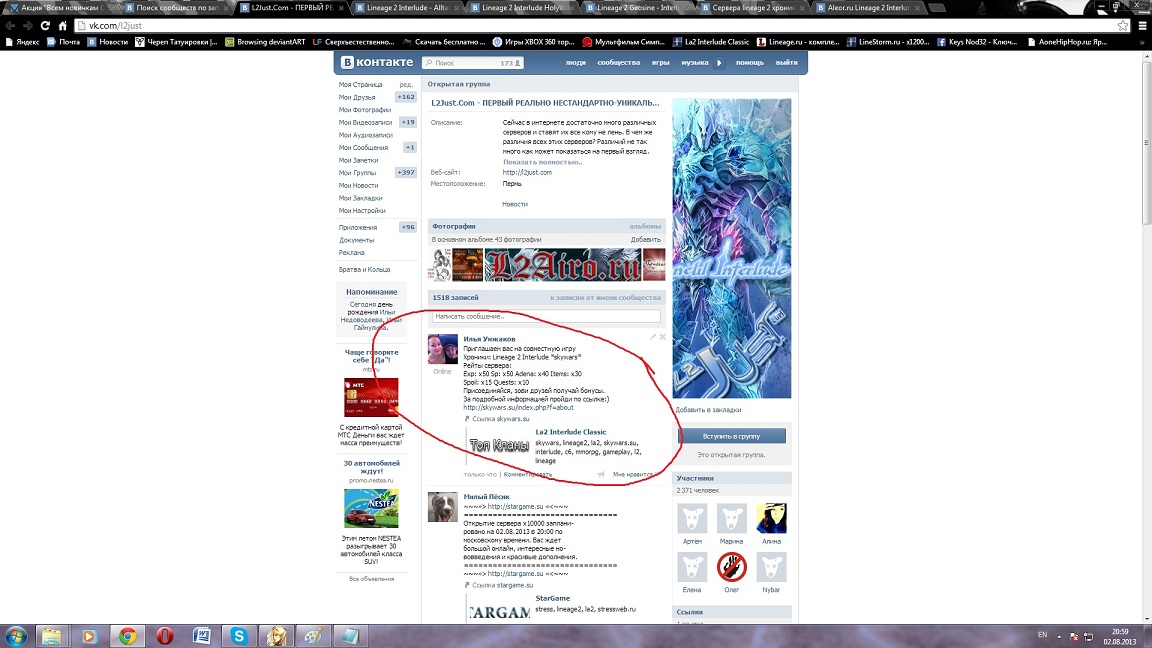The height and width of the screenshot is (648, 1152).
Task: Open Мои Сообщения in left sidebar
Action: [x=363, y=148]
